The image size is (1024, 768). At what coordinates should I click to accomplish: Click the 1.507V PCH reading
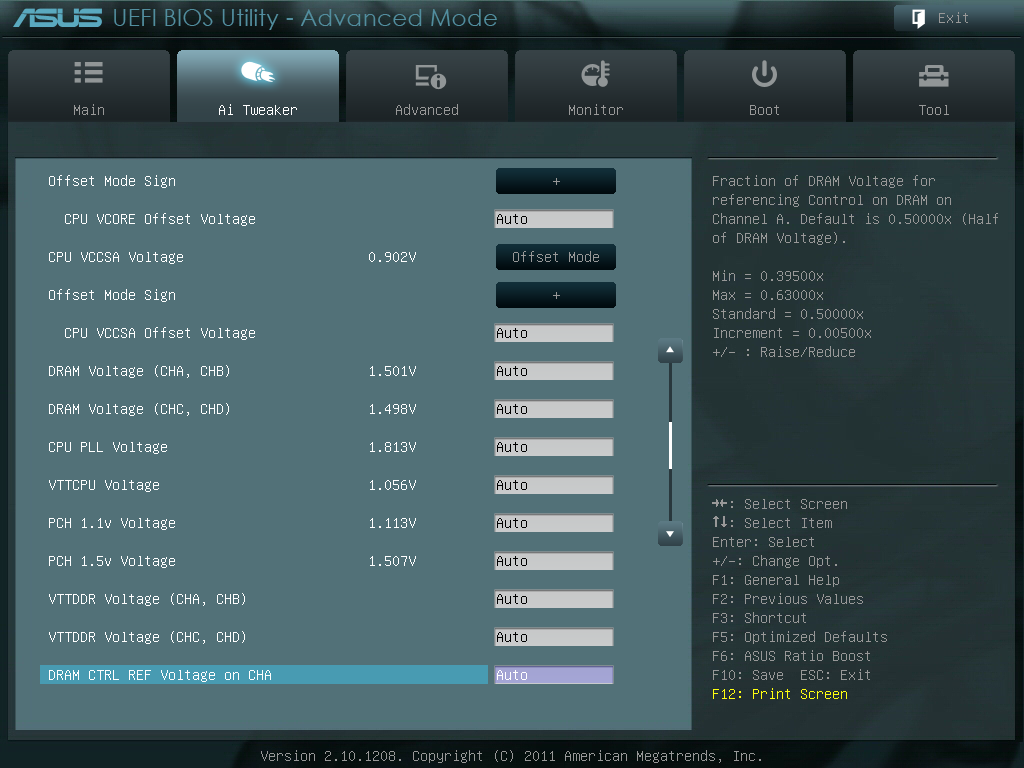pos(392,561)
